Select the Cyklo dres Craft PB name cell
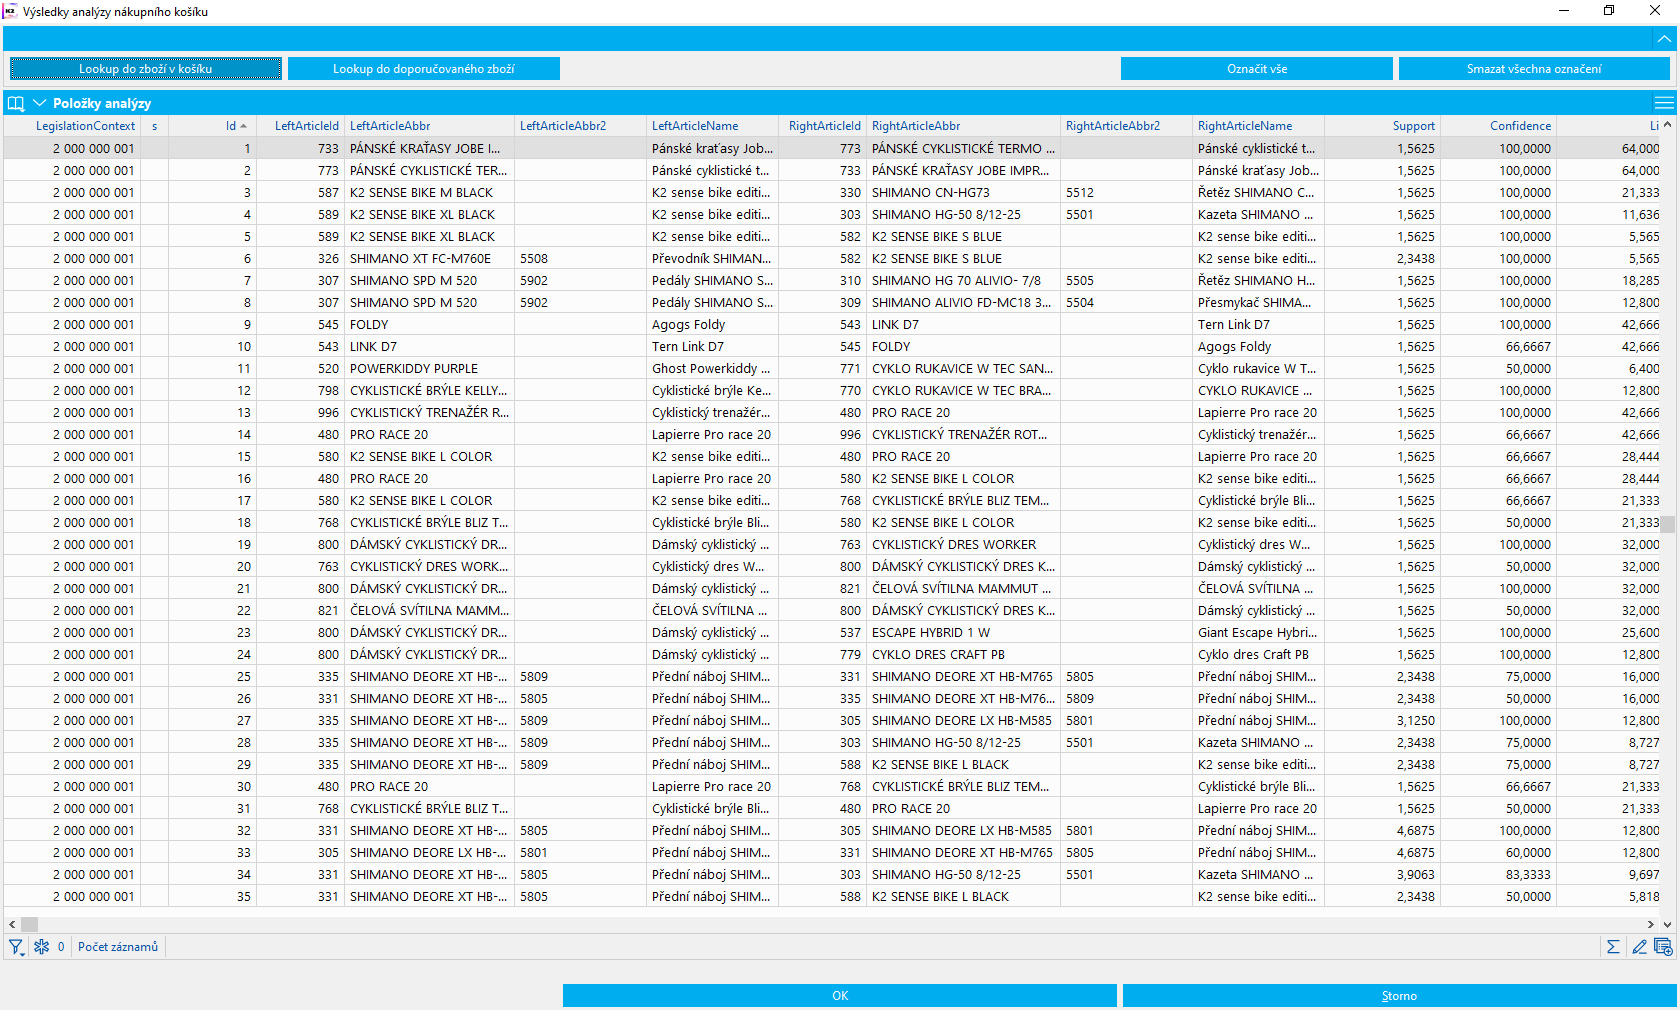 pos(1259,654)
